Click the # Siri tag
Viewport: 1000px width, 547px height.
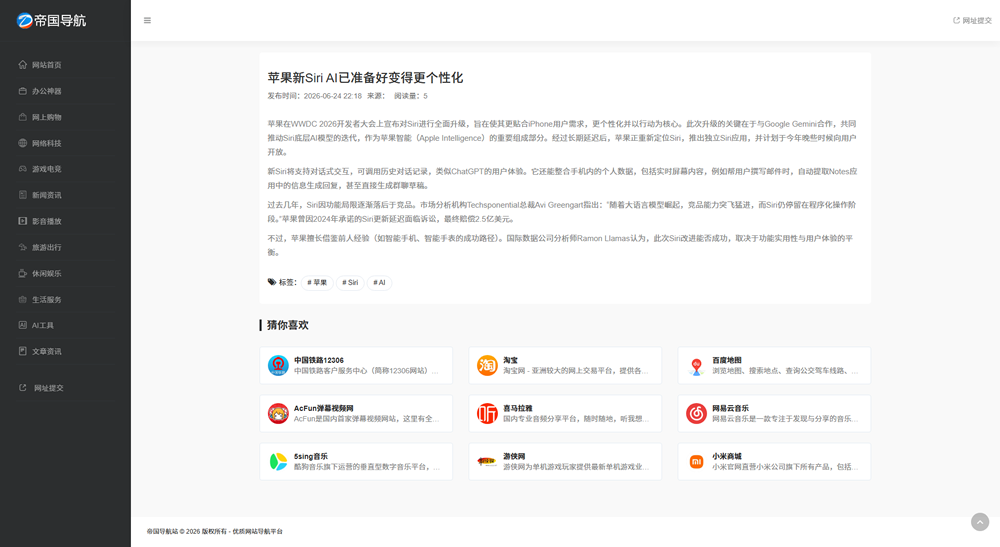[350, 282]
